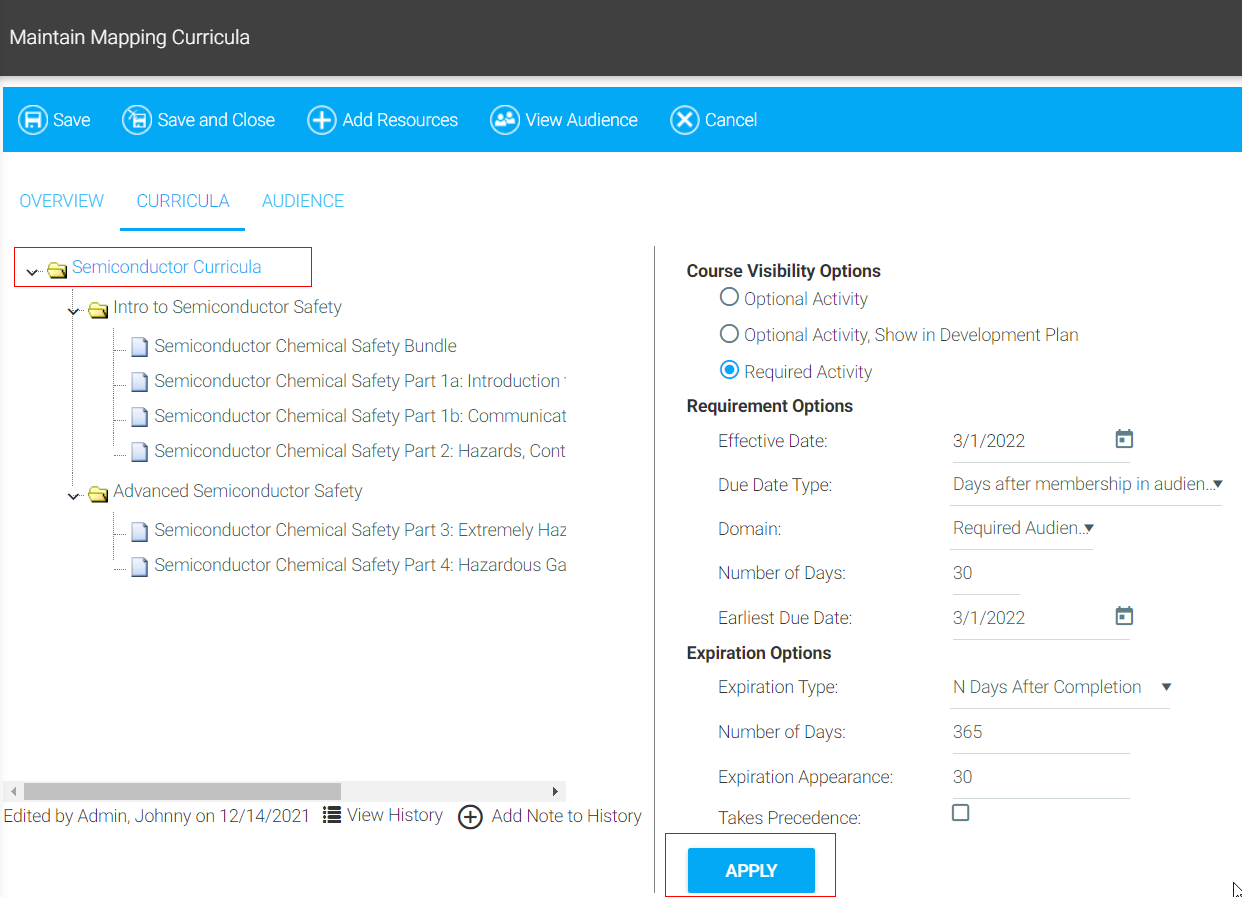
Task: Click the View Audience label
Action: click(582, 120)
